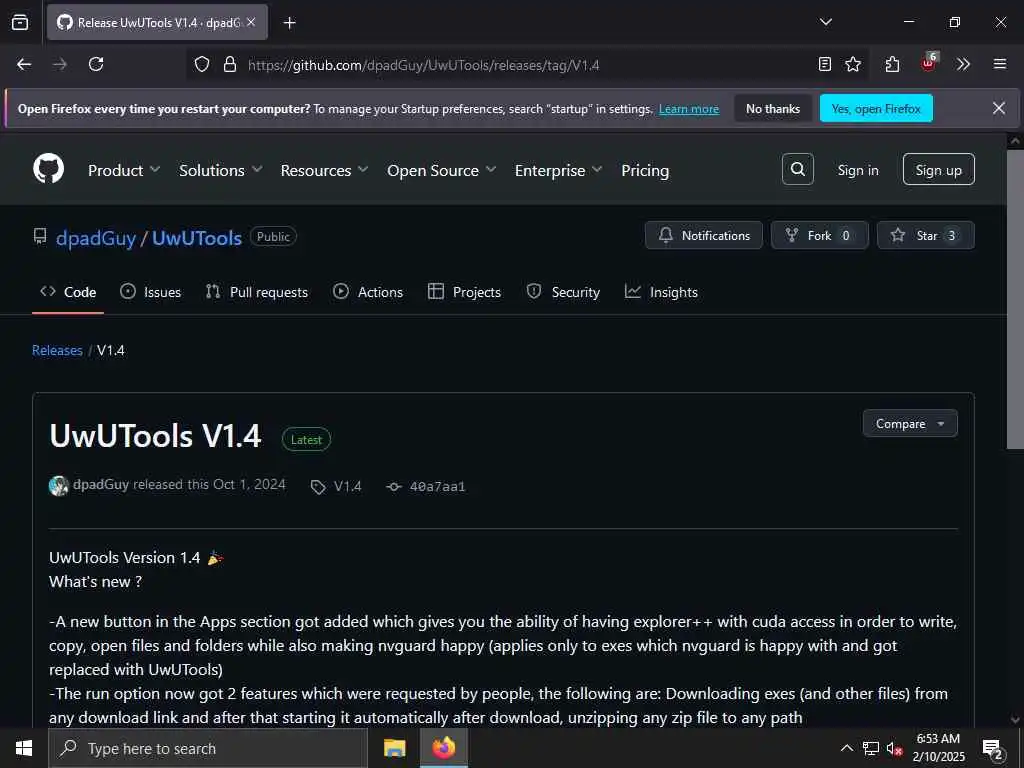Expand the Resources menu

(325, 170)
